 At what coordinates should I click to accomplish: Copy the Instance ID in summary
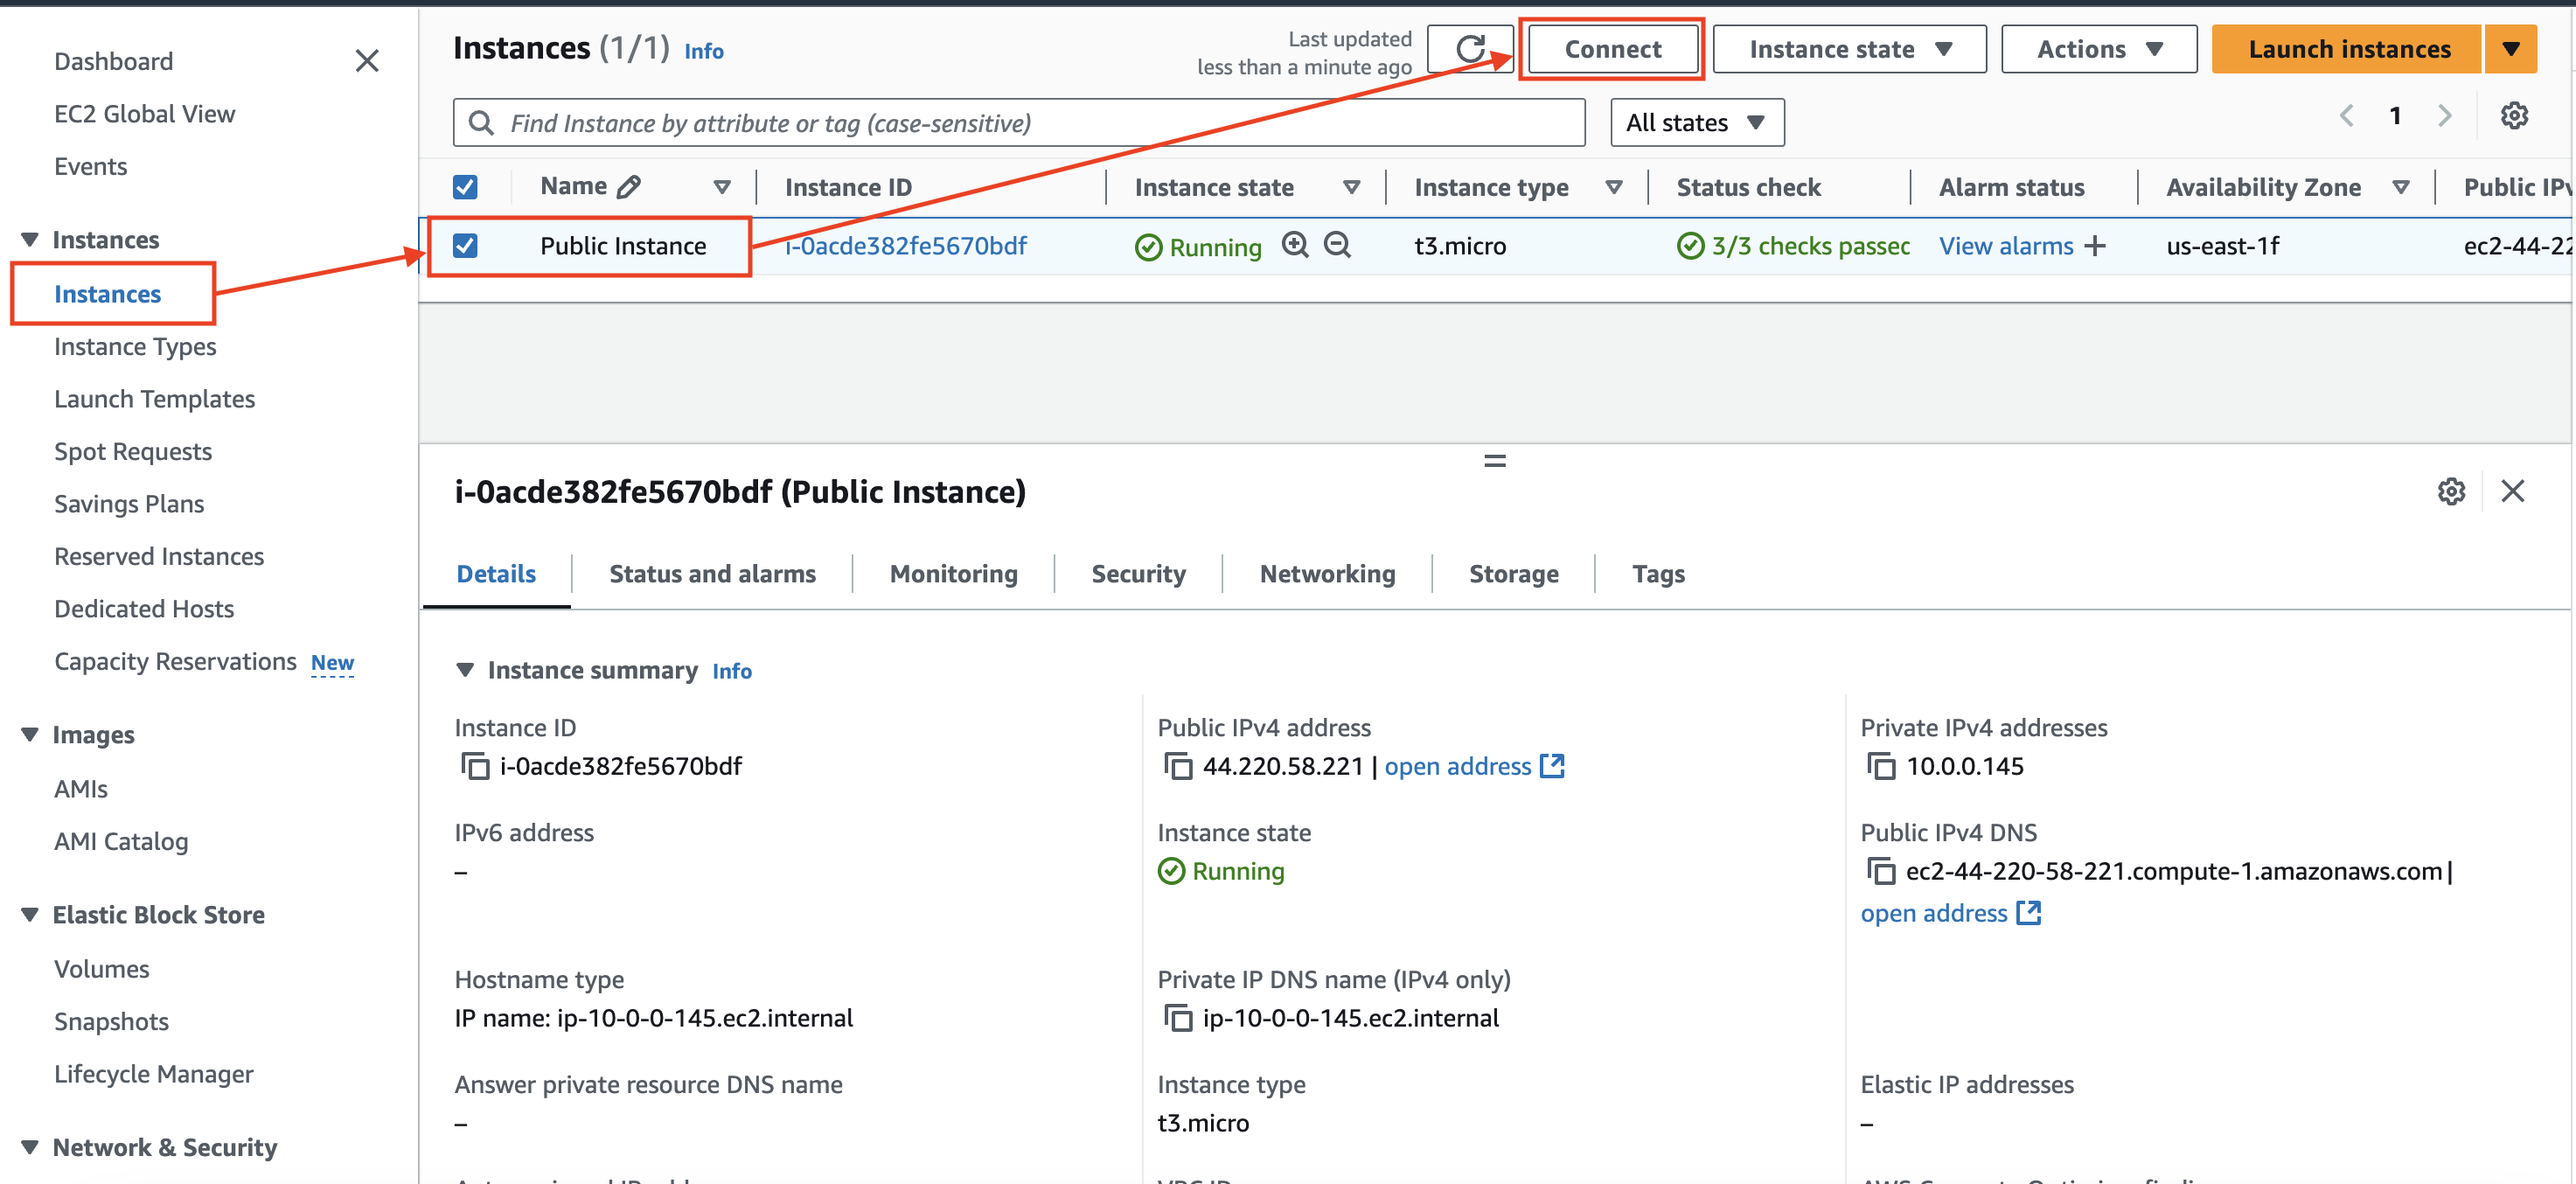click(x=475, y=766)
